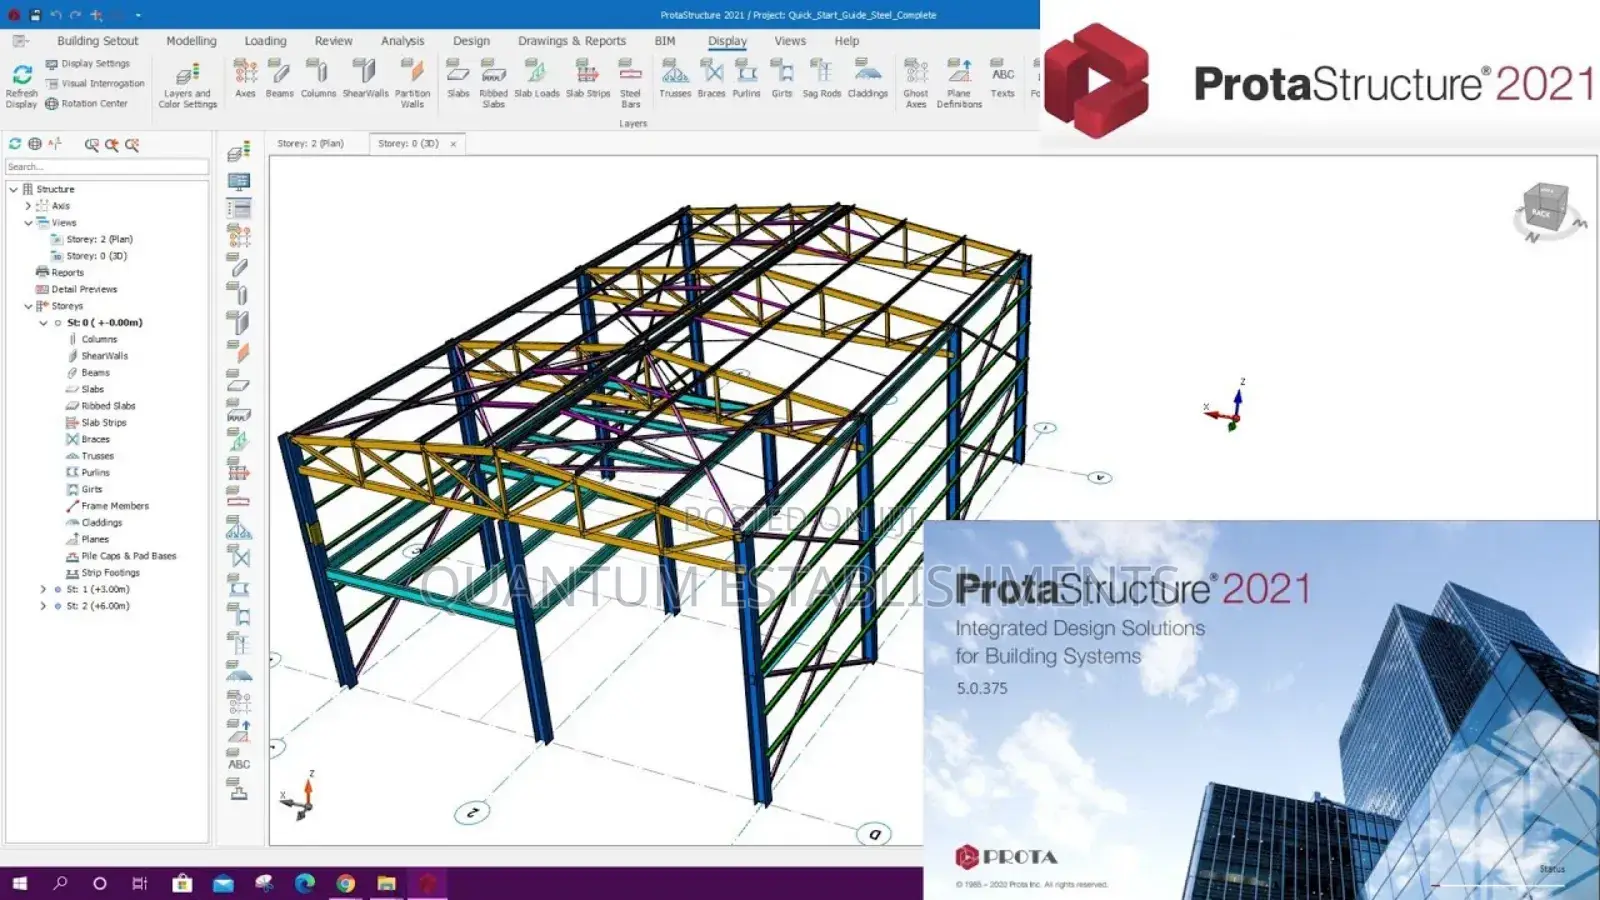The image size is (1600, 900).
Task: Click refresh icon above the structure tree
Action: 15,144
